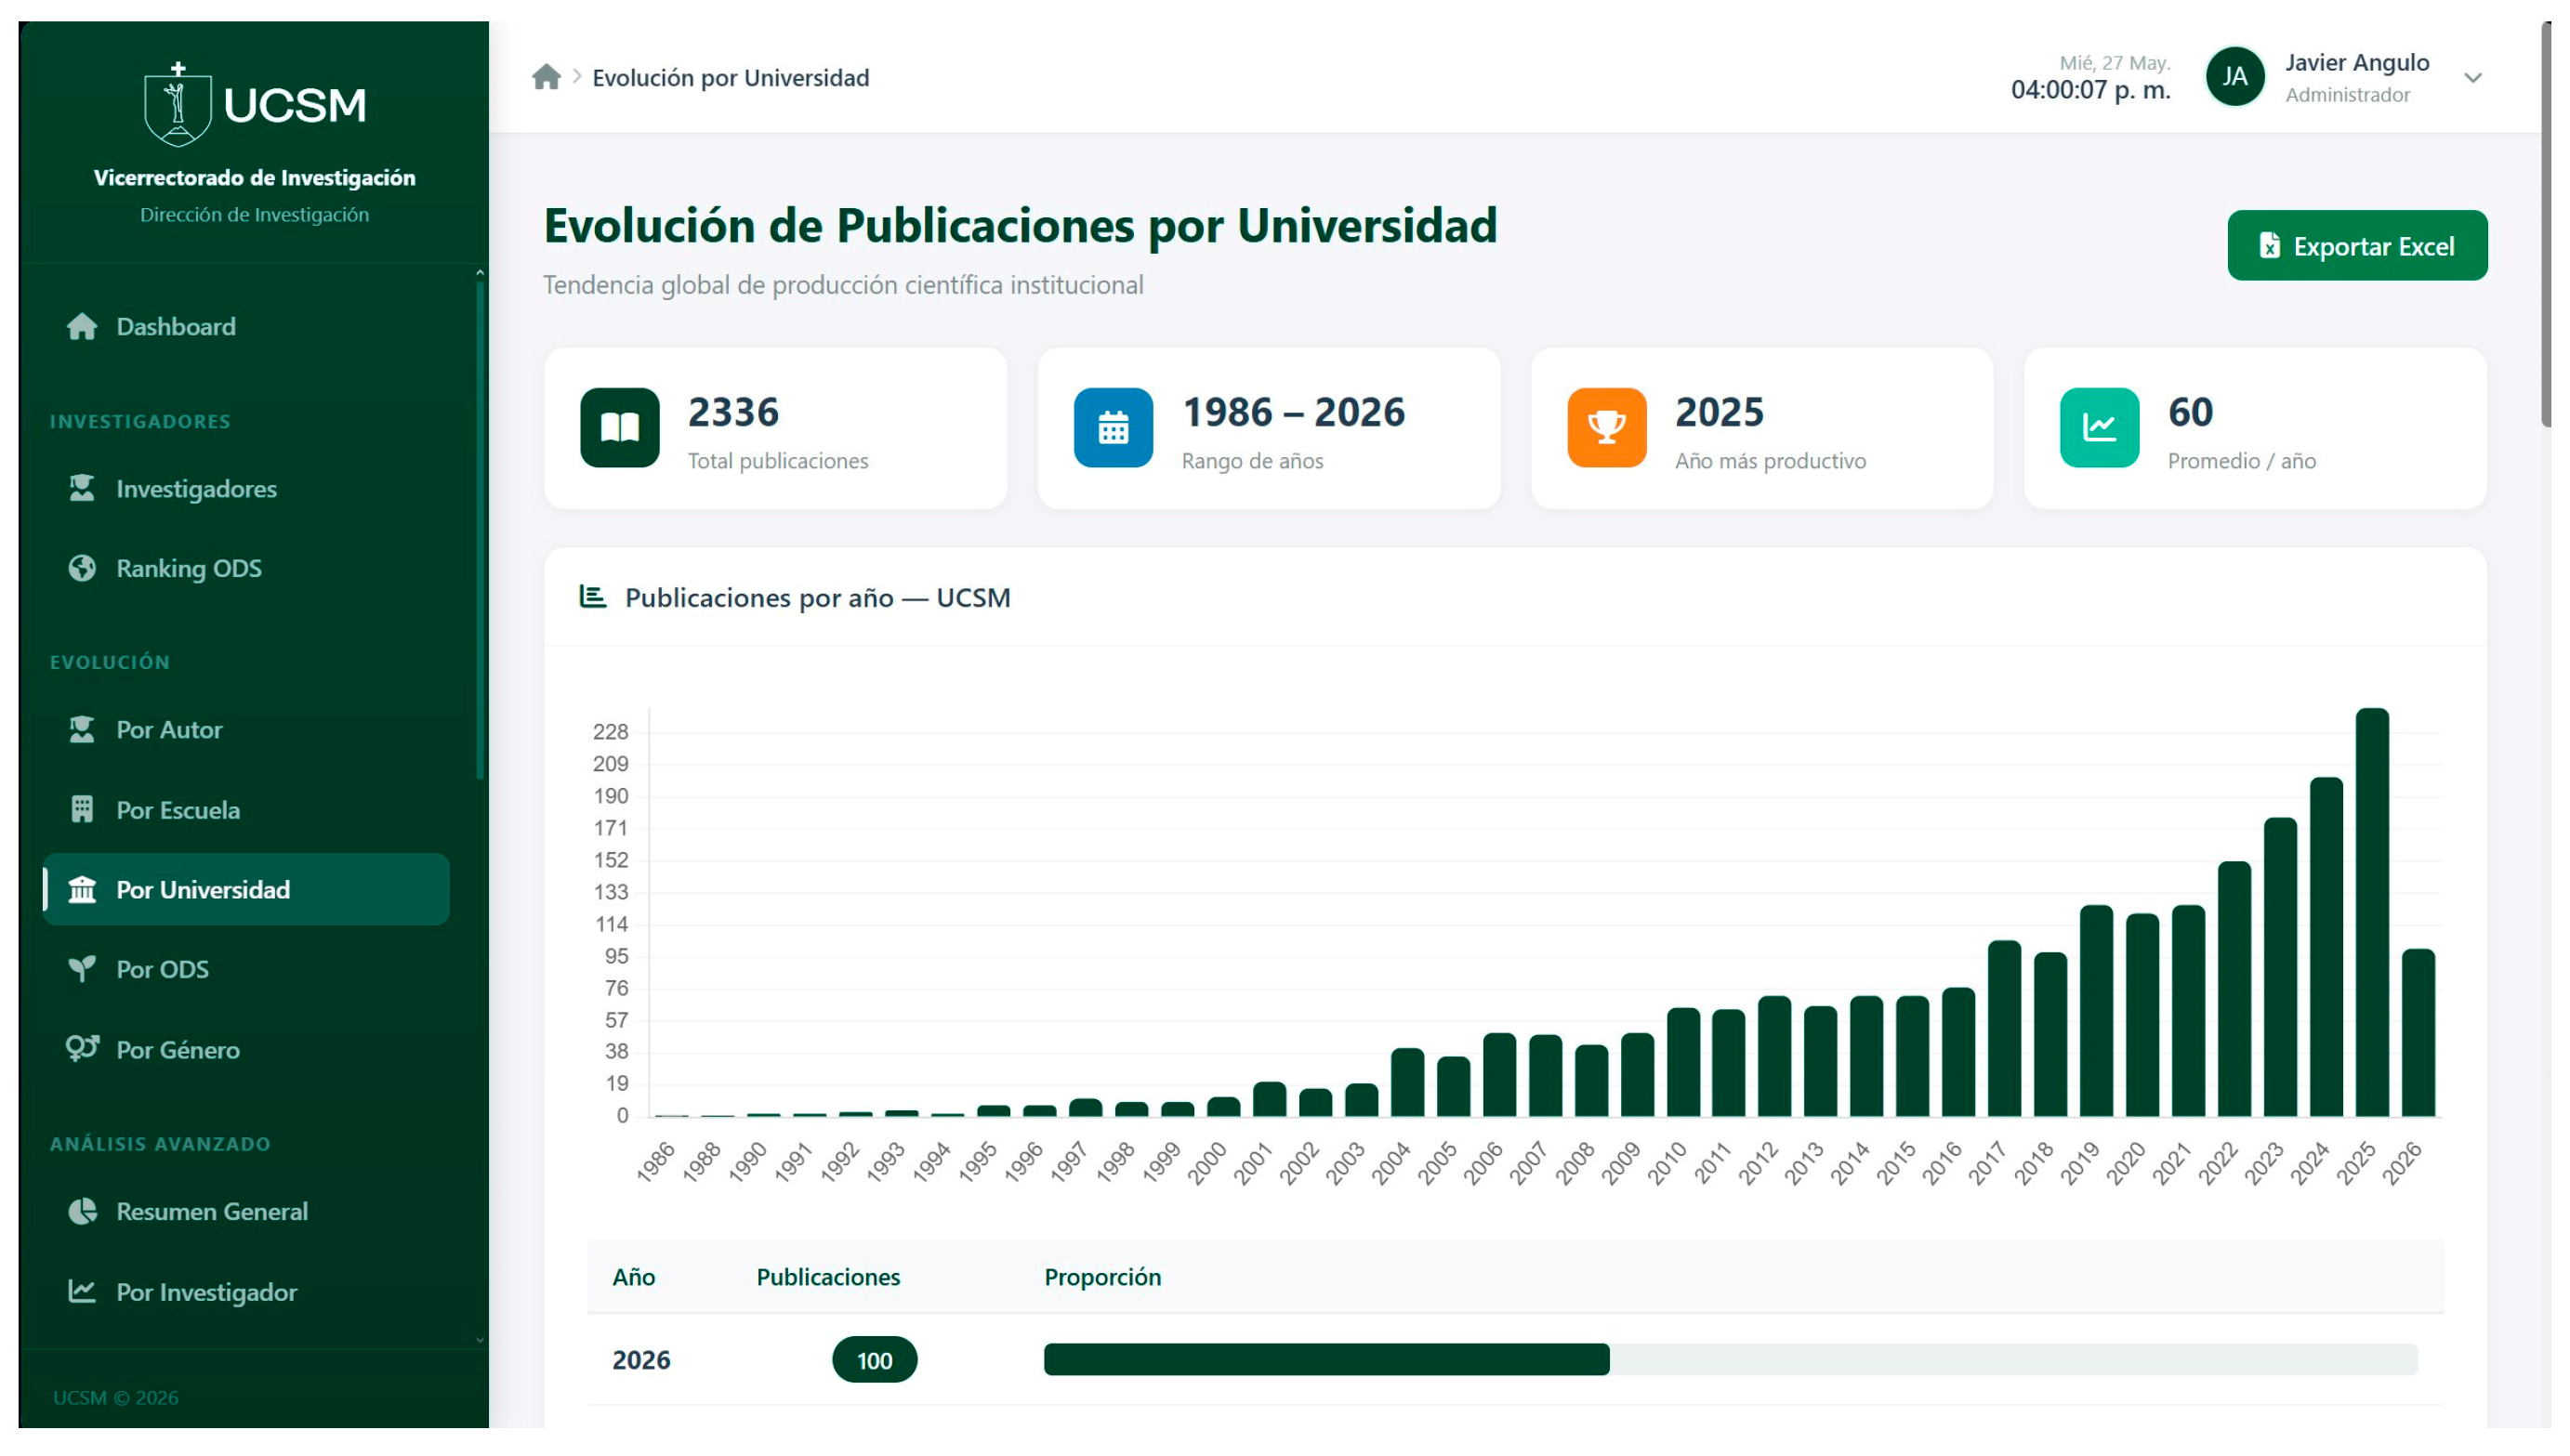
Task: Click the Año column header
Action: click(634, 1277)
